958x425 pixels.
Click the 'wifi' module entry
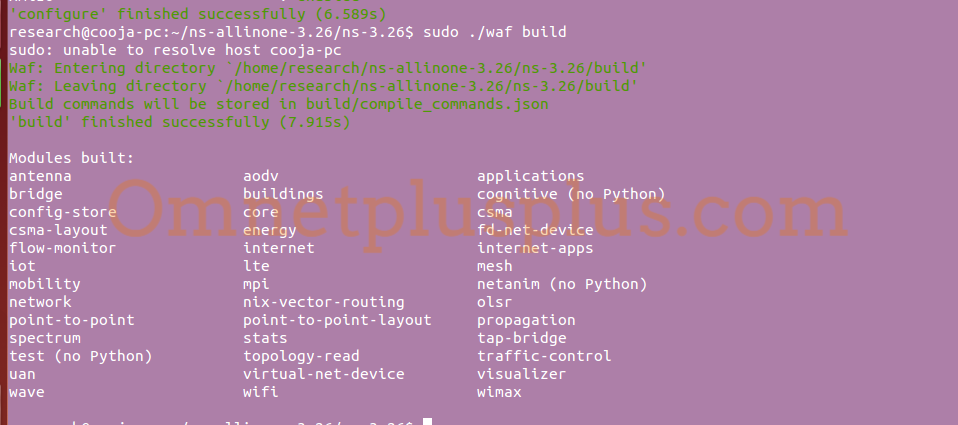click(x=261, y=392)
